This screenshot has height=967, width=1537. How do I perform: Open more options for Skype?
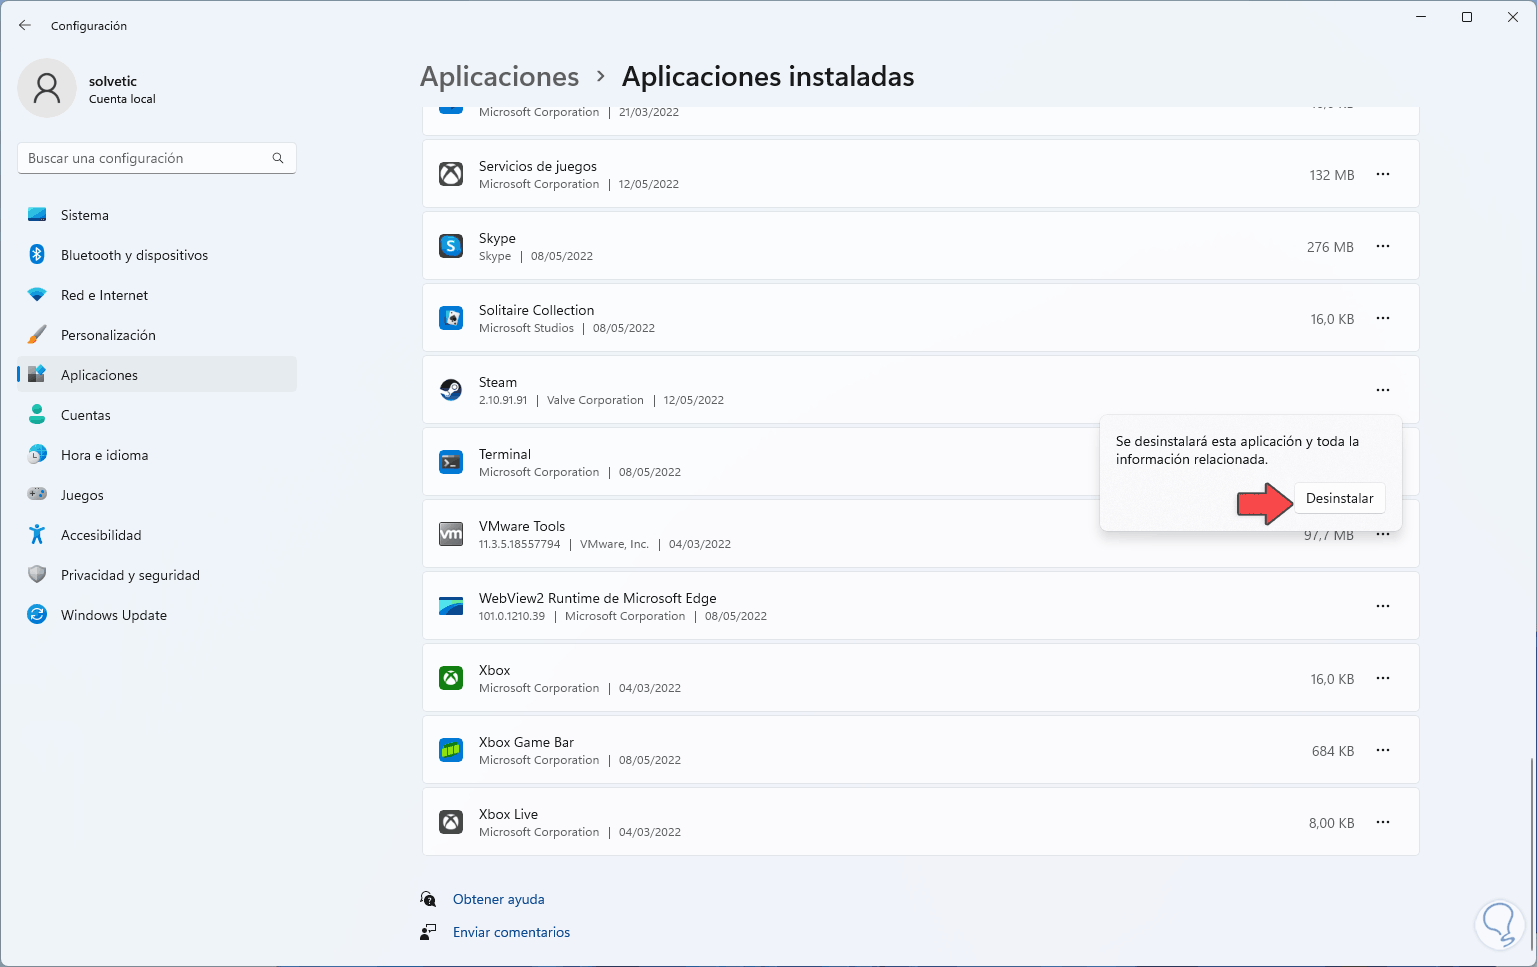[1383, 246]
